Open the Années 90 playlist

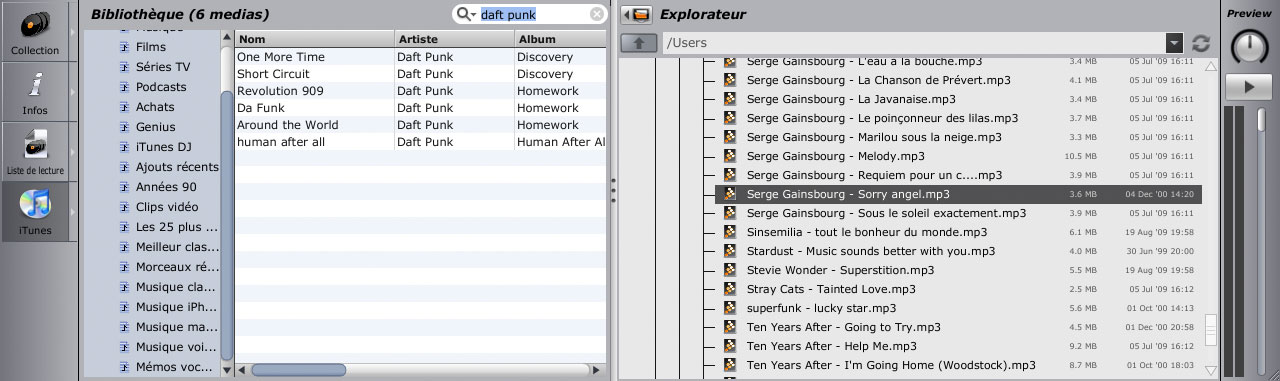(x=166, y=187)
